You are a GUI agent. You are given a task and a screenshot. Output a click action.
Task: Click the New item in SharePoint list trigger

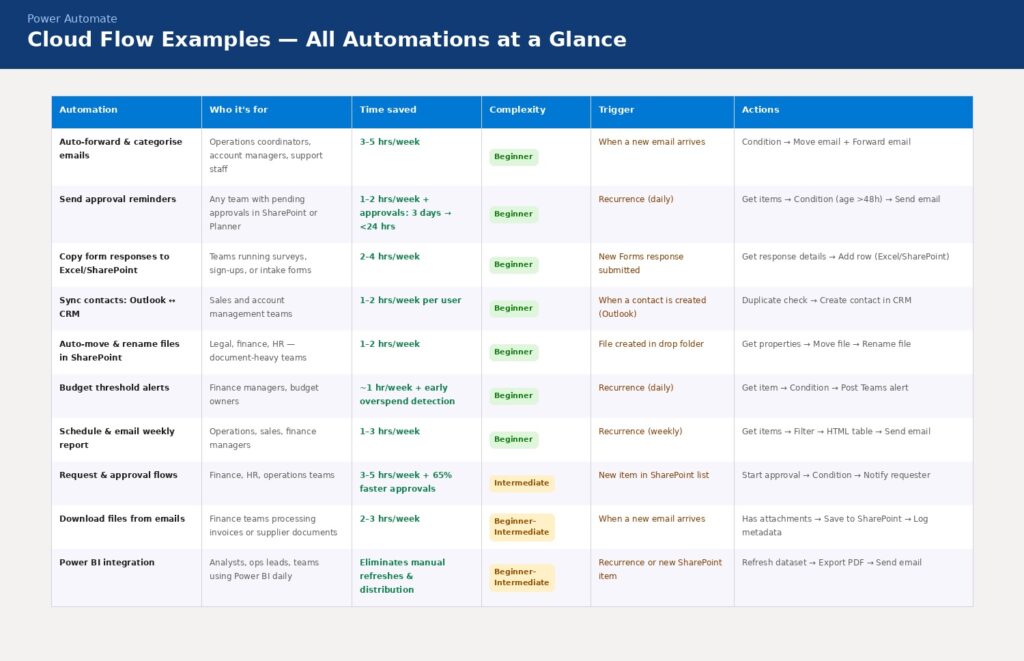[654, 475]
